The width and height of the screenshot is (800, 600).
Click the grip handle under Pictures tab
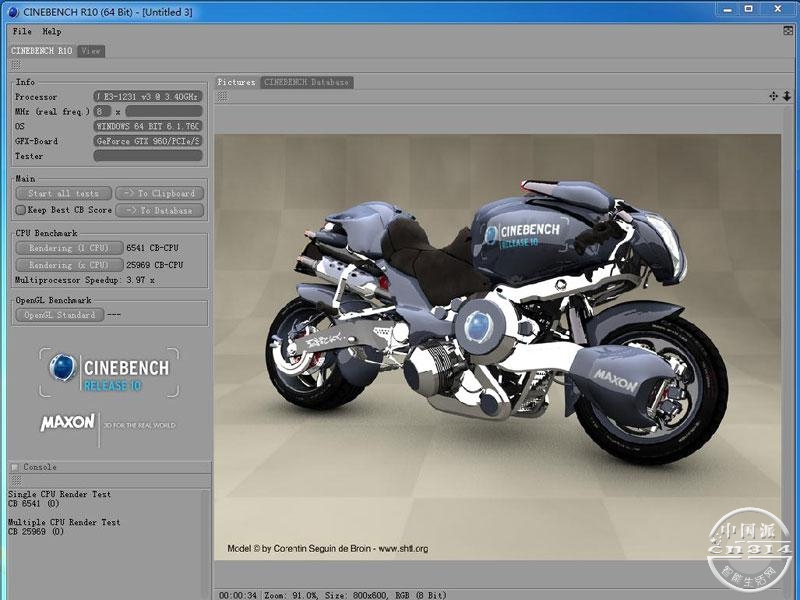(x=222, y=96)
